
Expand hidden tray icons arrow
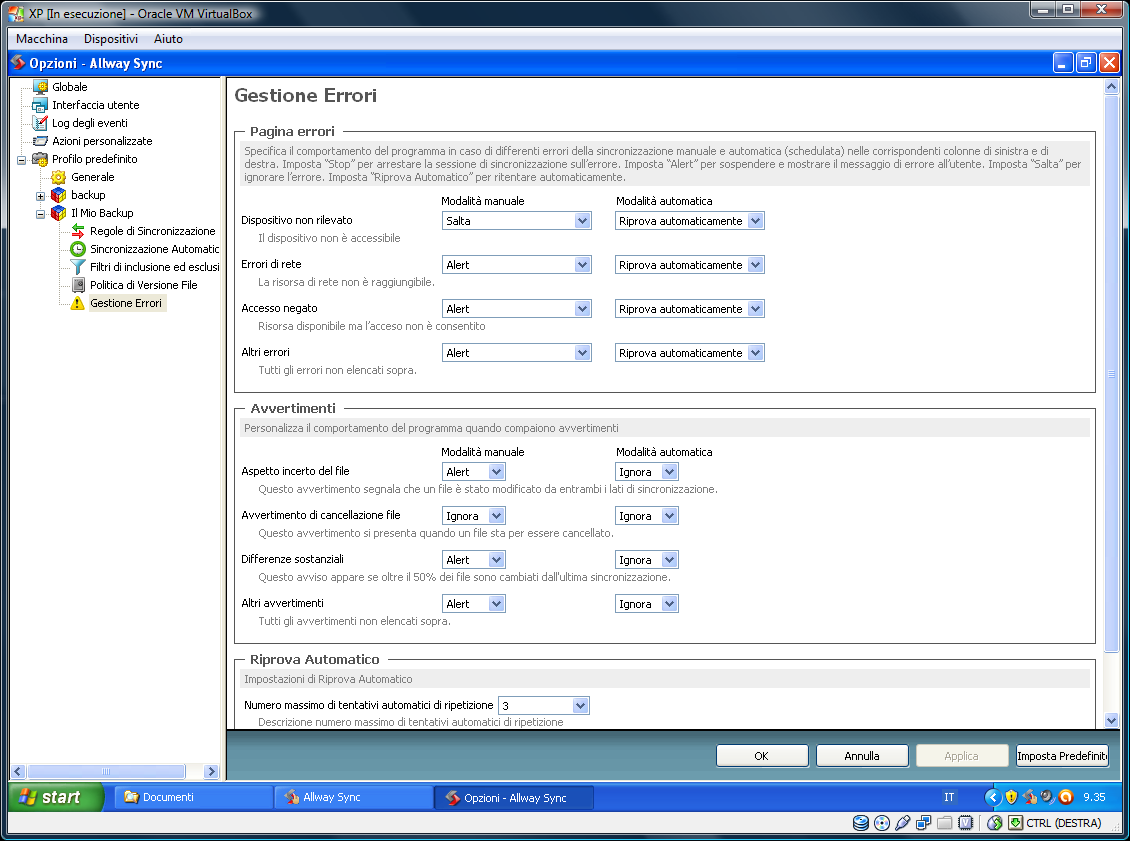point(993,797)
